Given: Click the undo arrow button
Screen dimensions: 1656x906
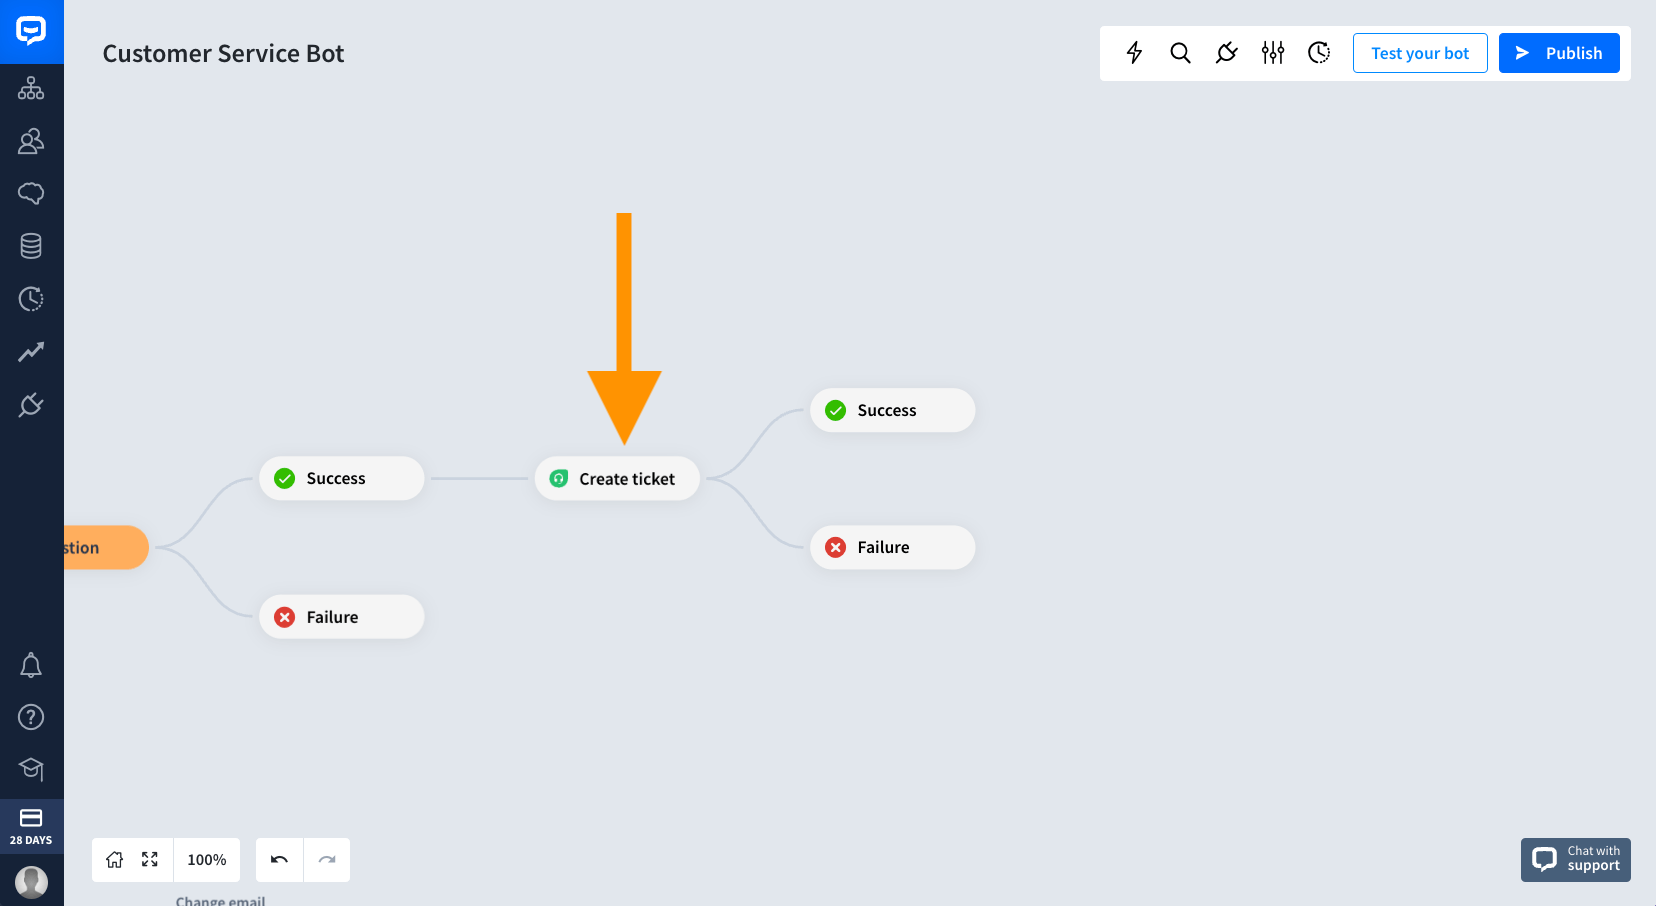Looking at the screenshot, I should [x=279, y=860].
